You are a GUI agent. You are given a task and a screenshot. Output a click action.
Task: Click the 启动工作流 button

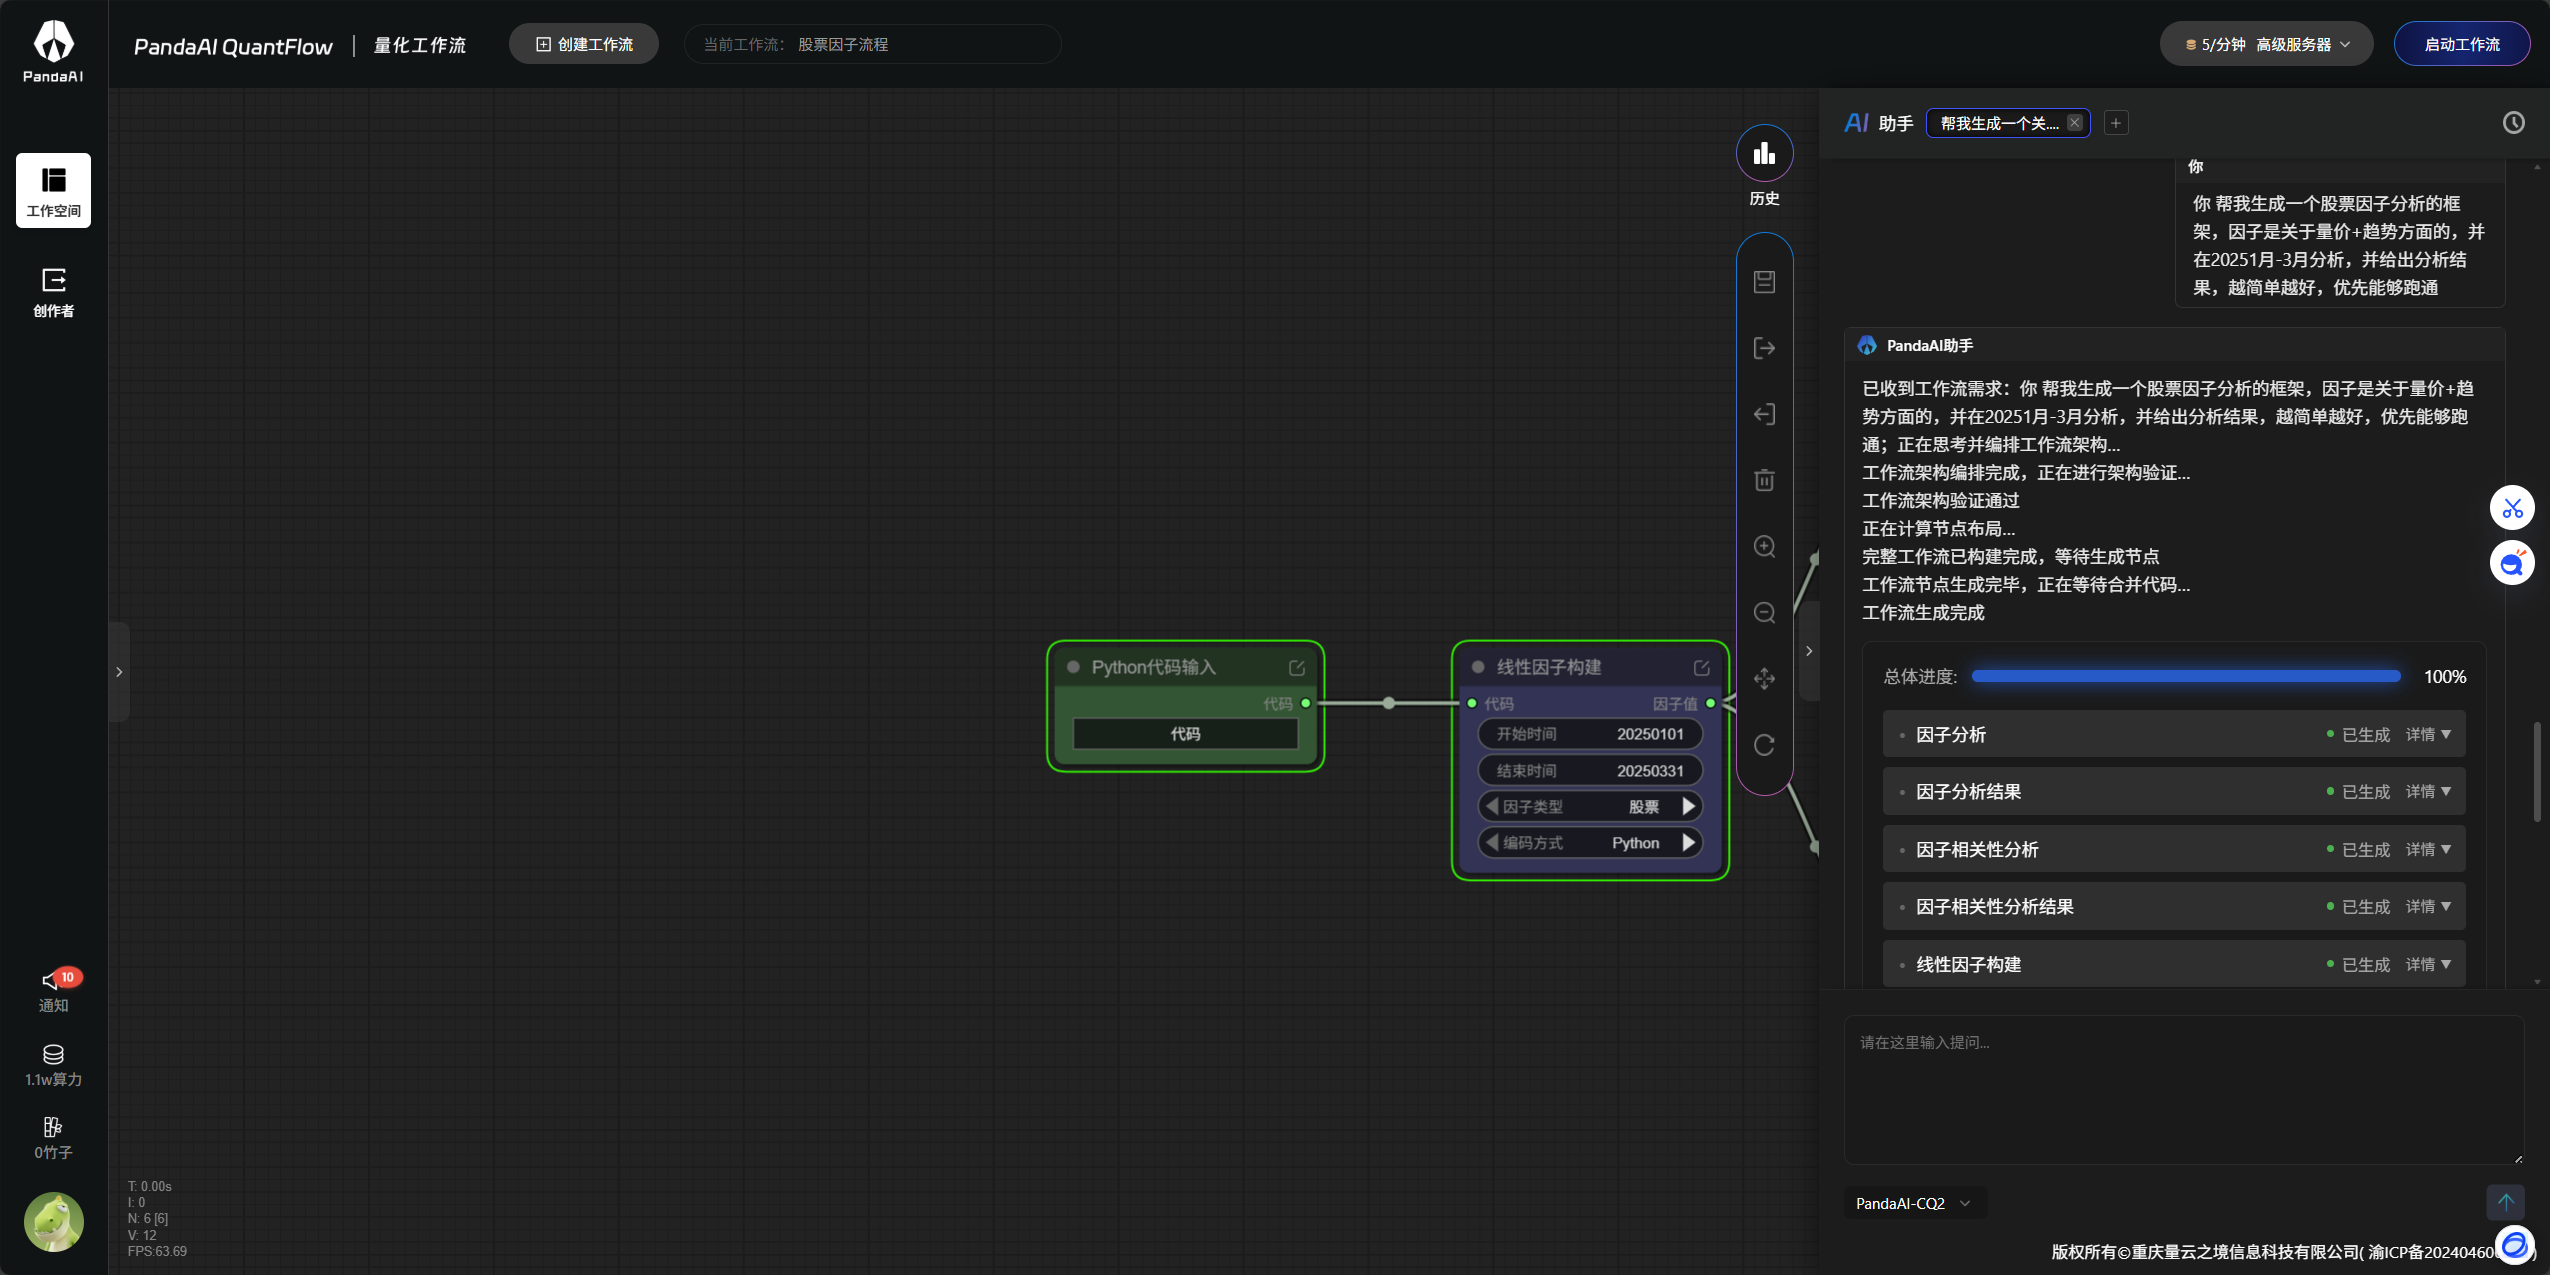pos(2462,44)
